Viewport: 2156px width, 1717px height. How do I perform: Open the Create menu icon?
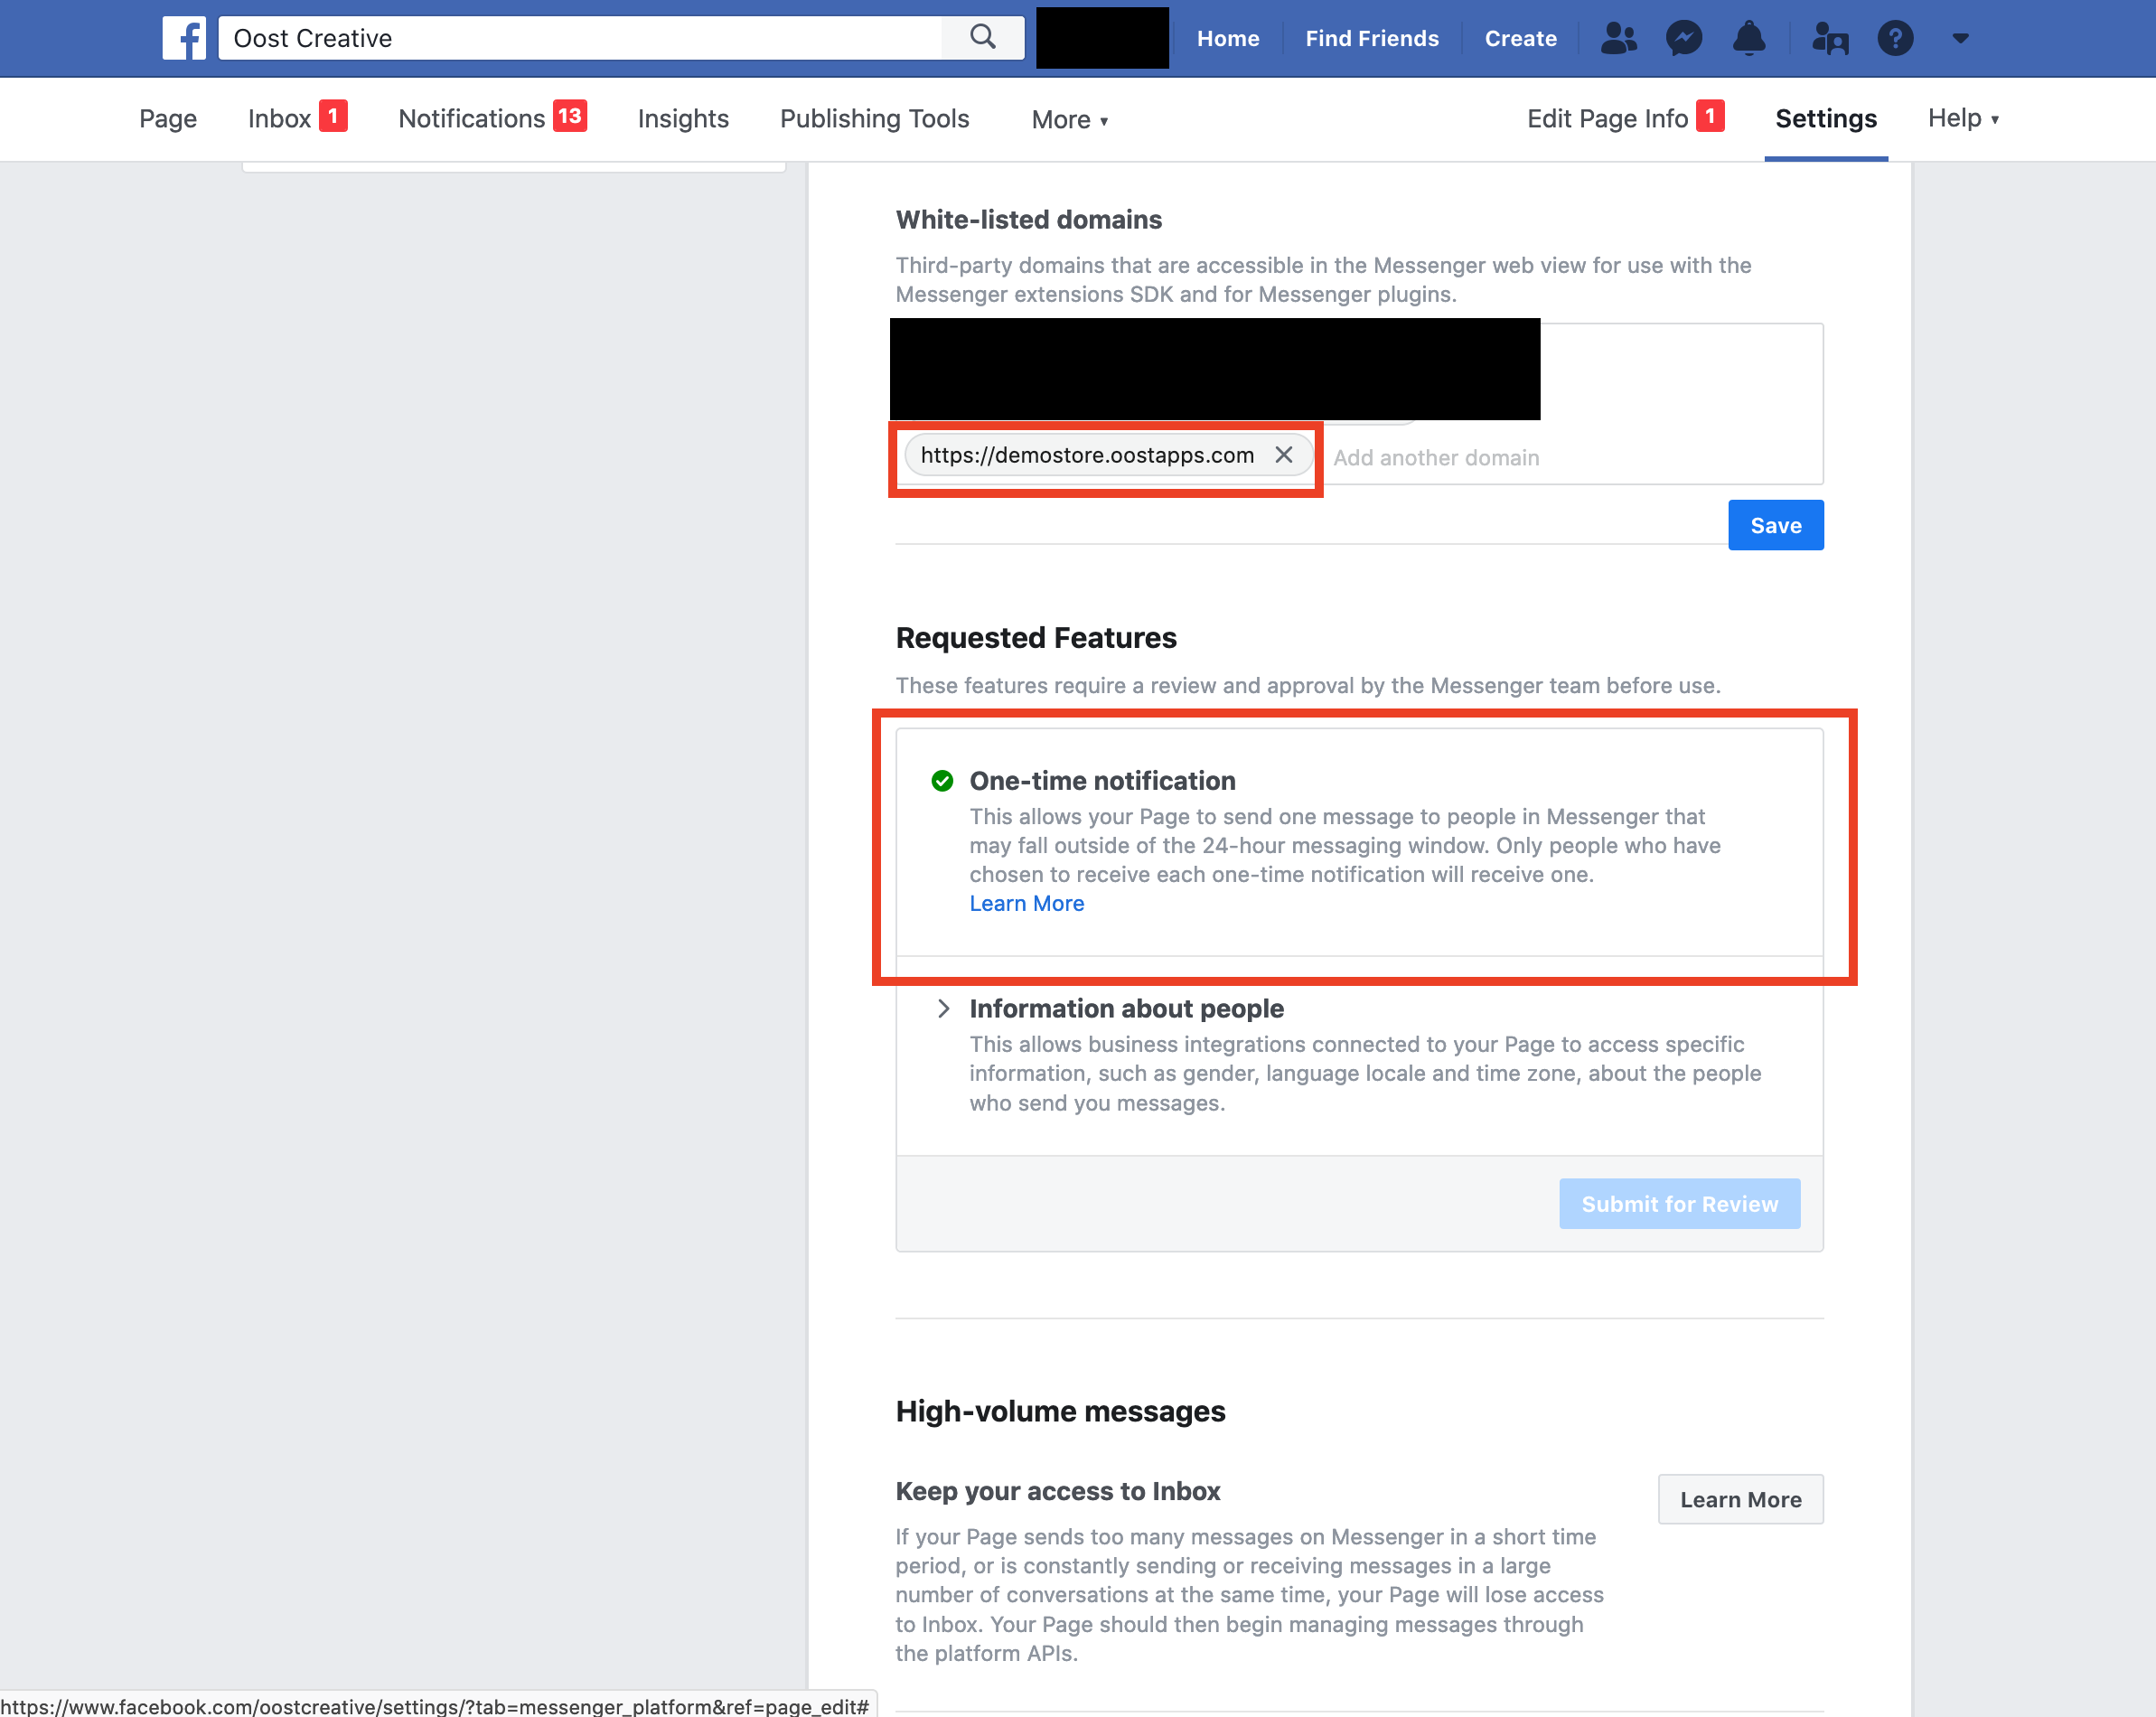click(1520, 39)
